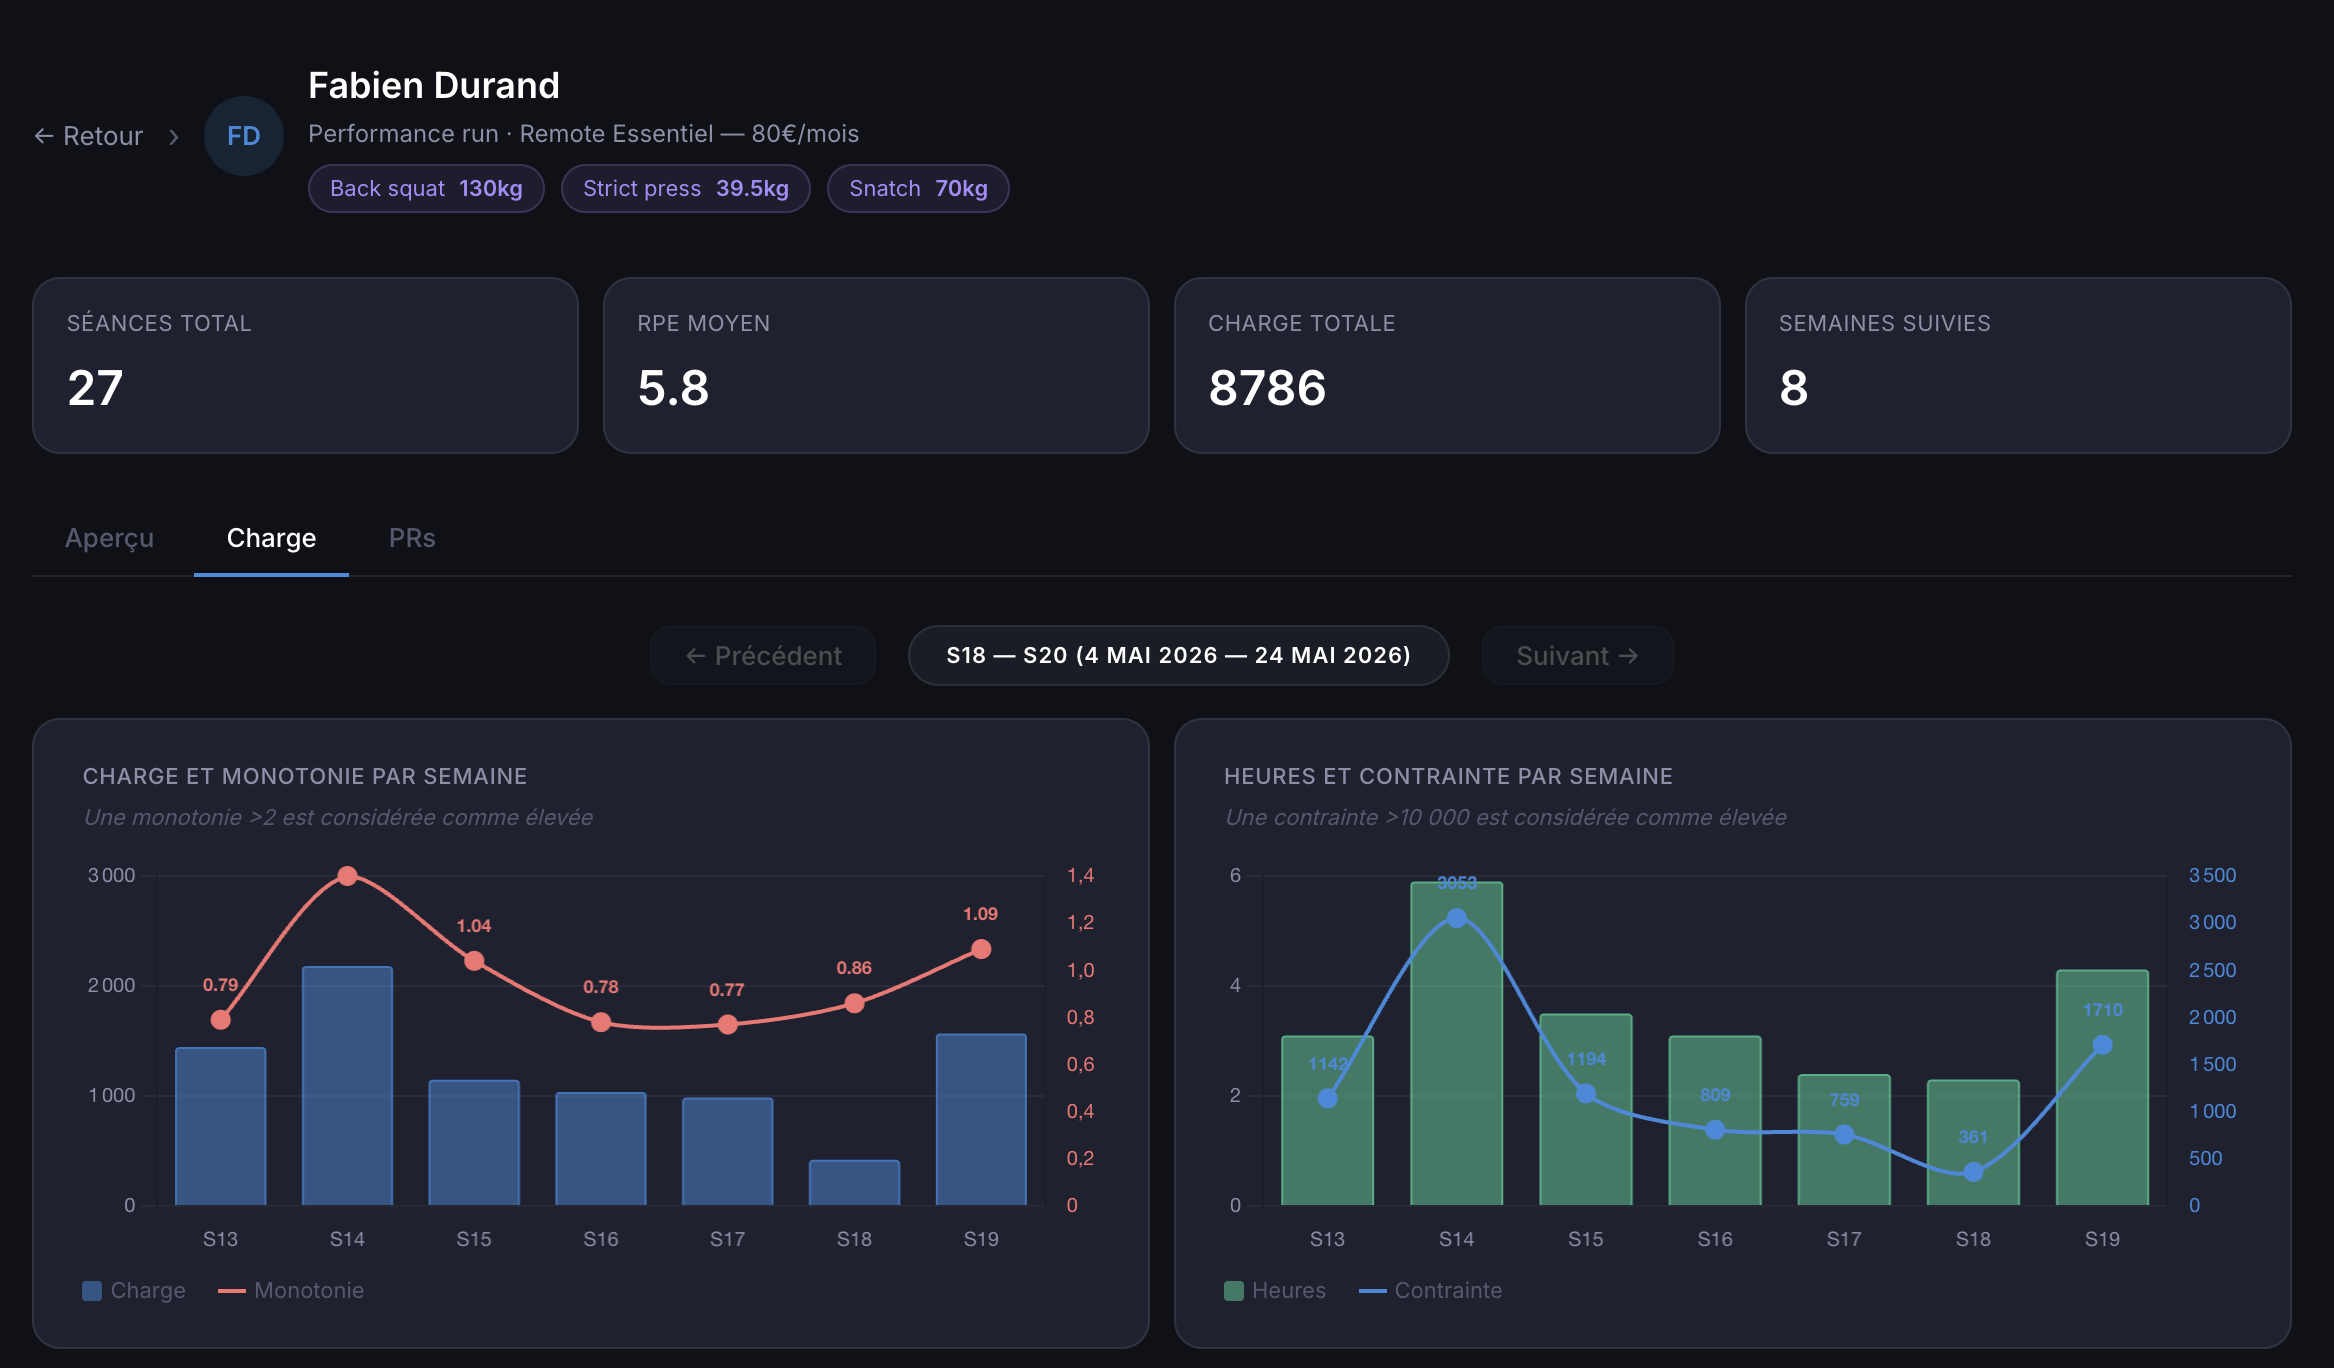This screenshot has width=2334, height=1368.
Task: Select the Strict press 39.5kg badge
Action: tap(686, 188)
